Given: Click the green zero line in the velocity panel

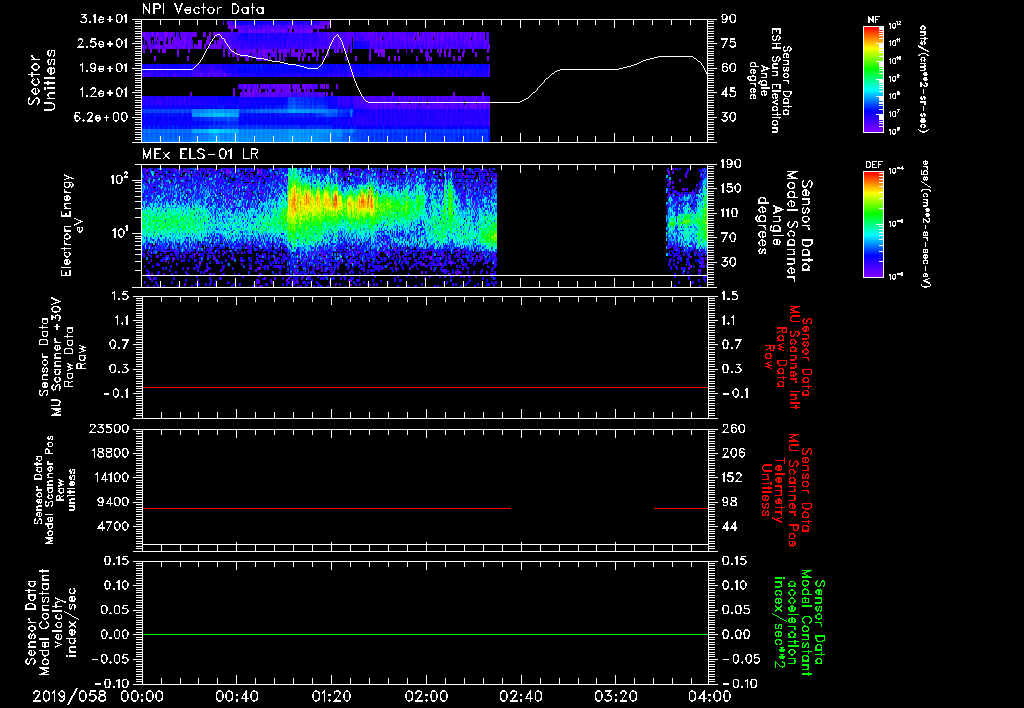Looking at the screenshot, I should [x=425, y=634].
